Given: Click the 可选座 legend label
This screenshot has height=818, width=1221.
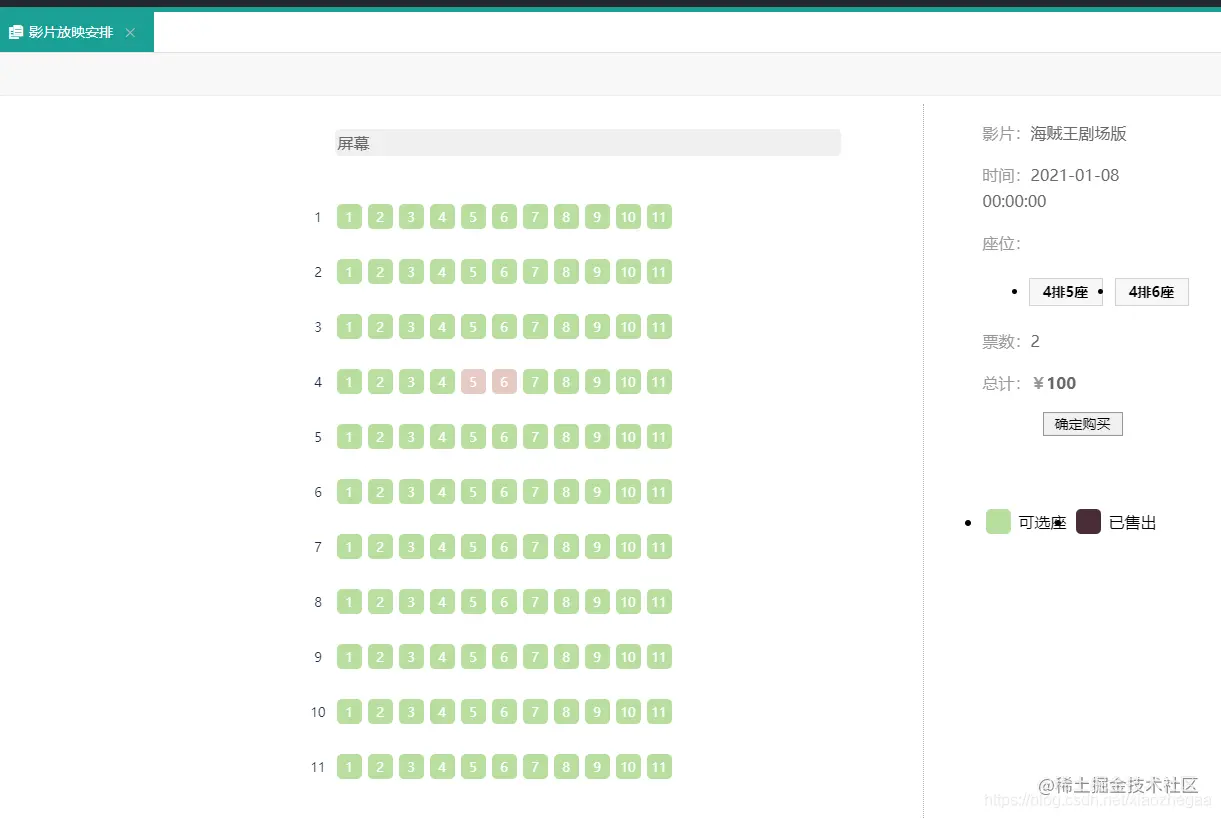Looking at the screenshot, I should (x=1042, y=523).
